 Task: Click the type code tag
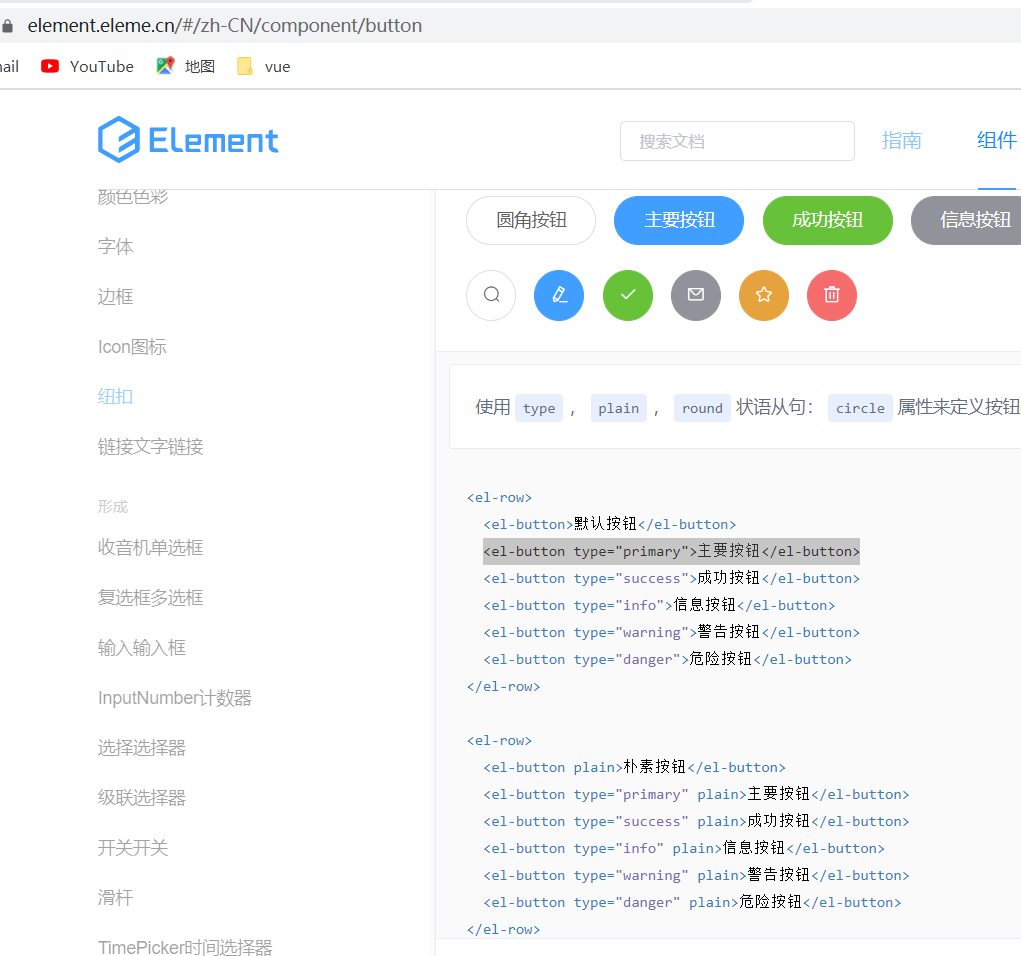(x=538, y=408)
